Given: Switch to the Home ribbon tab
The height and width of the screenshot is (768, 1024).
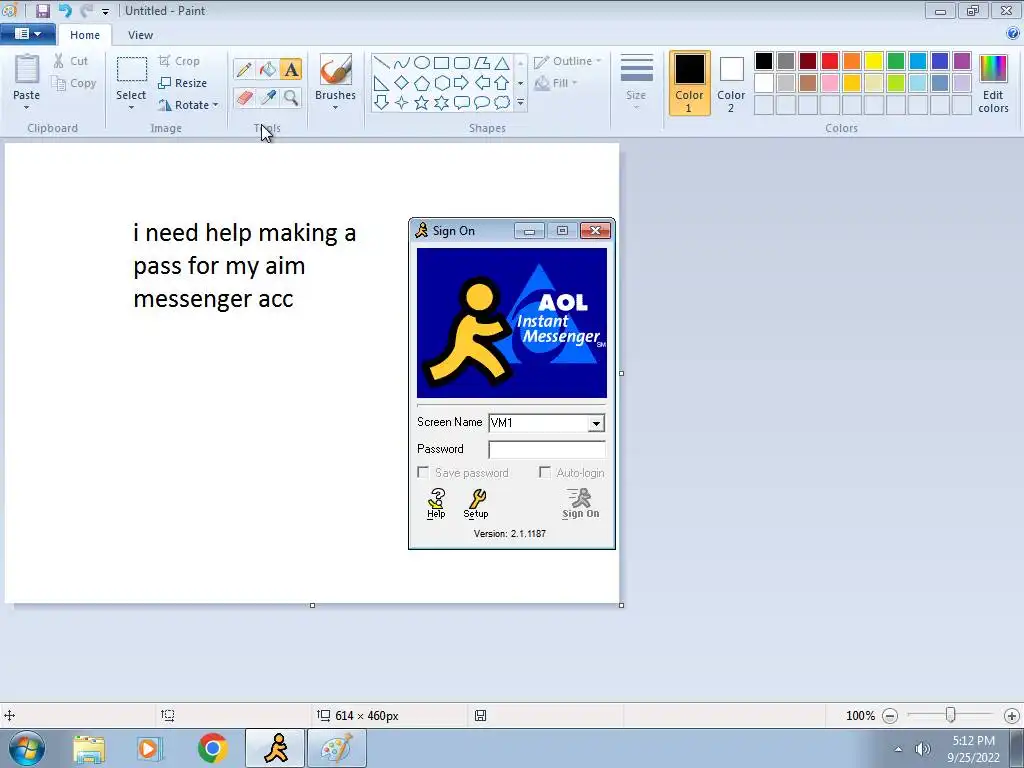Looking at the screenshot, I should [x=85, y=35].
